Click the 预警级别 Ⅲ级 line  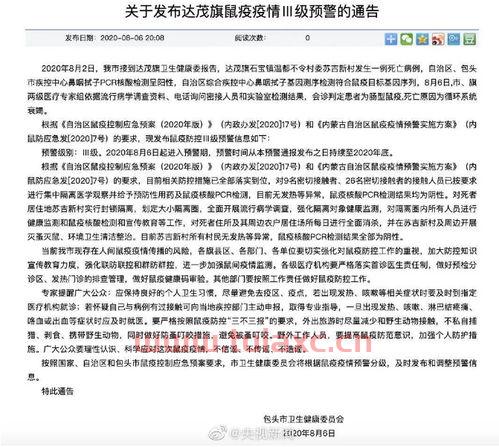click(217, 153)
